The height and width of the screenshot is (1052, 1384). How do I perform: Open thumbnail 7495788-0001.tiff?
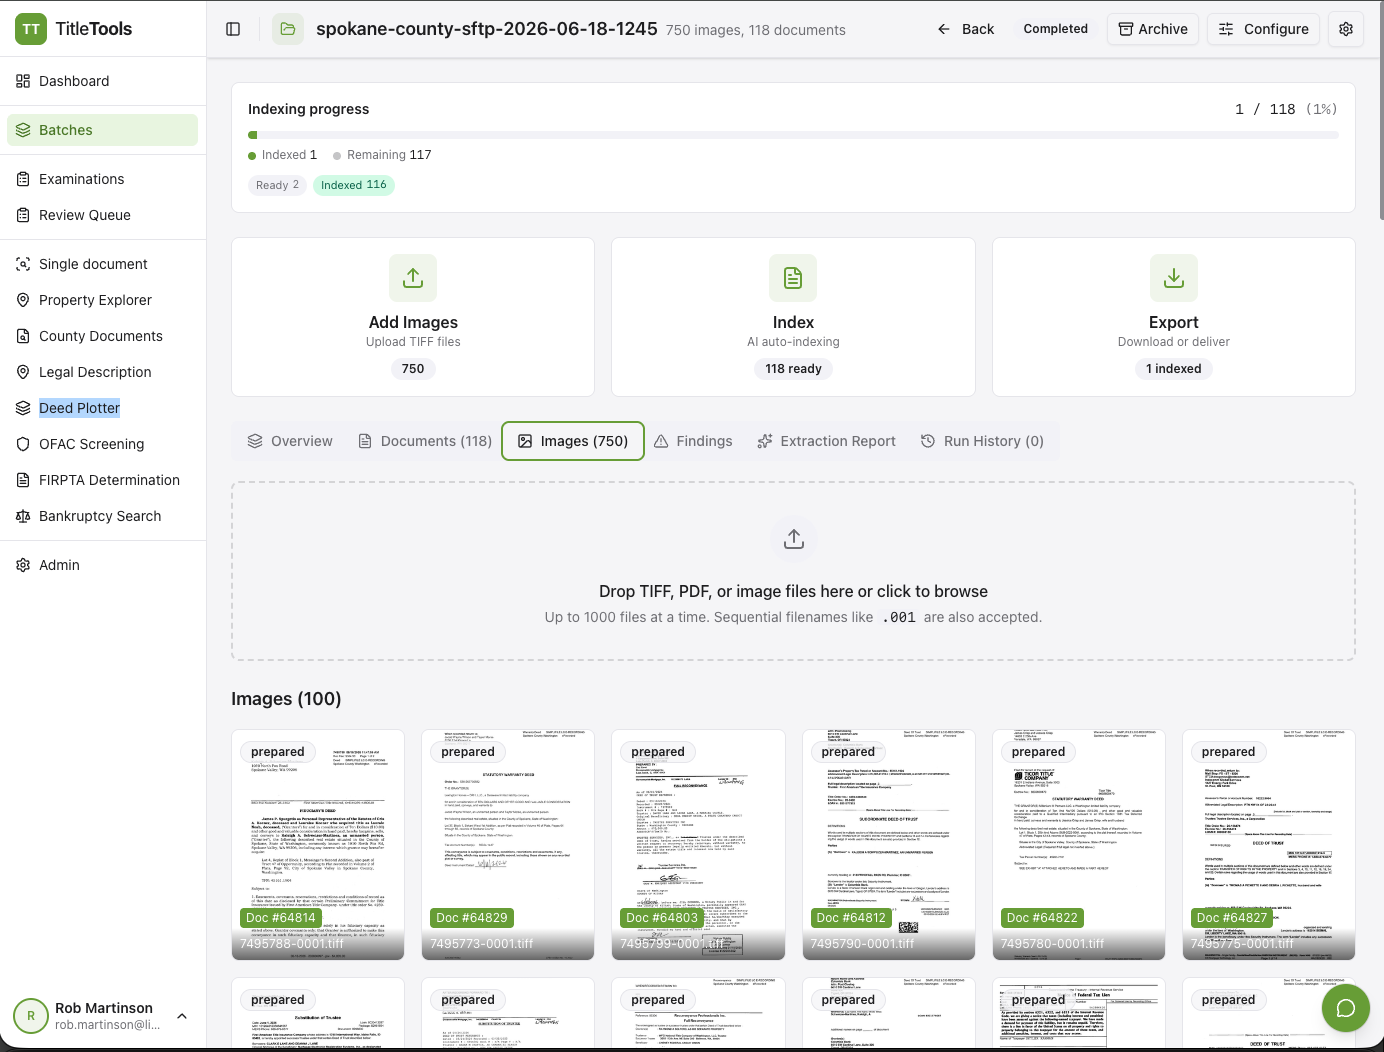pyautogui.click(x=318, y=845)
